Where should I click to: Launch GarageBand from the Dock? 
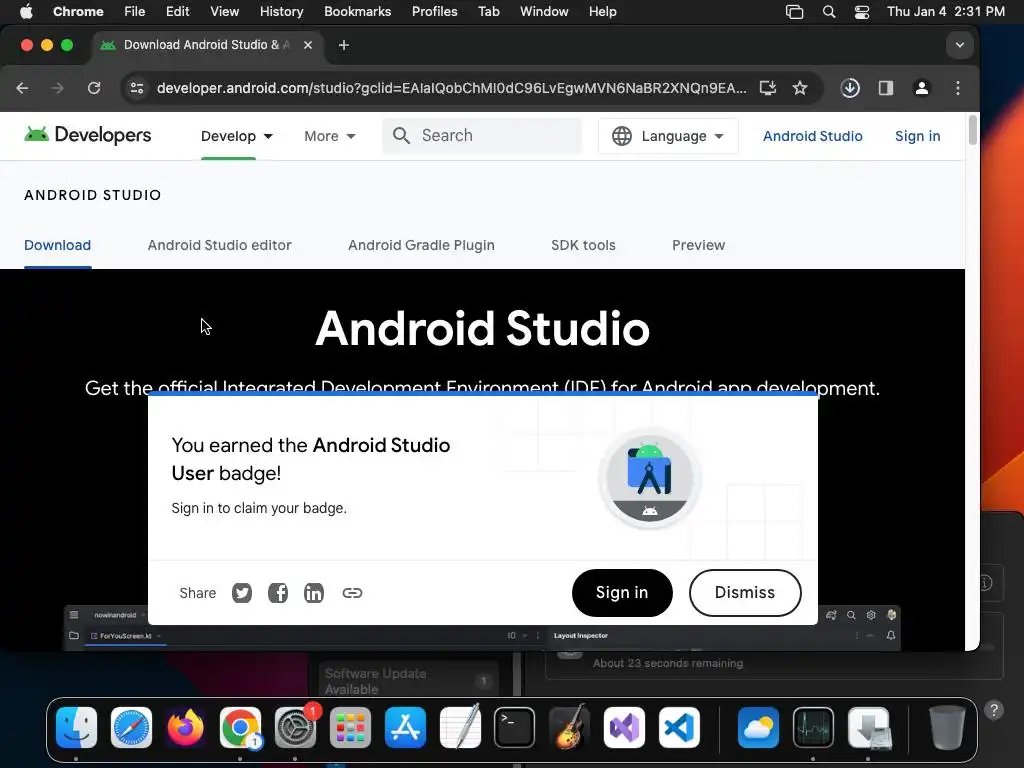(x=569, y=727)
